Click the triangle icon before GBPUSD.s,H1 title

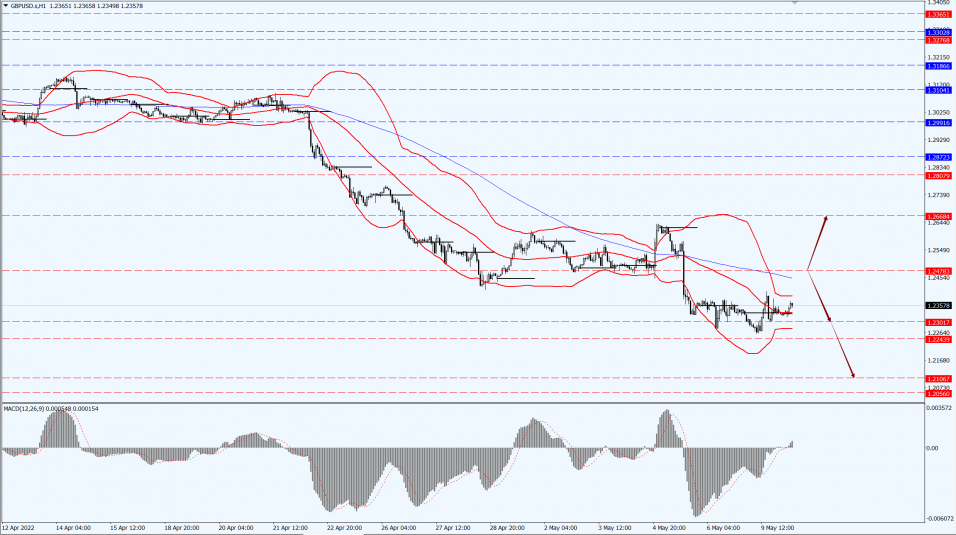pyautogui.click(x=5, y=5)
